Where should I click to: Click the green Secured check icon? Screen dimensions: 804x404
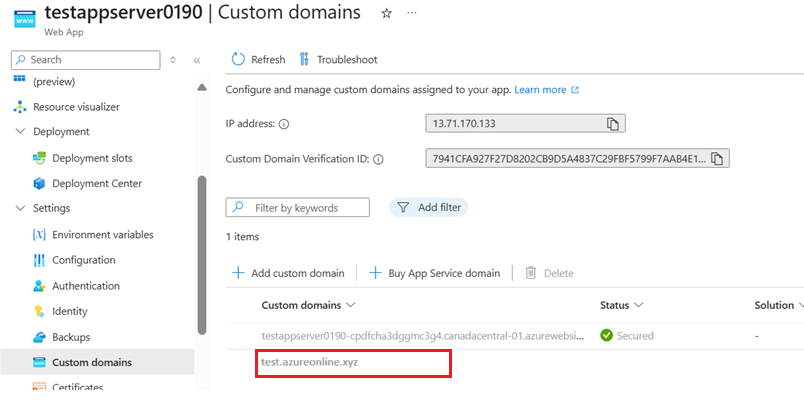click(x=607, y=336)
